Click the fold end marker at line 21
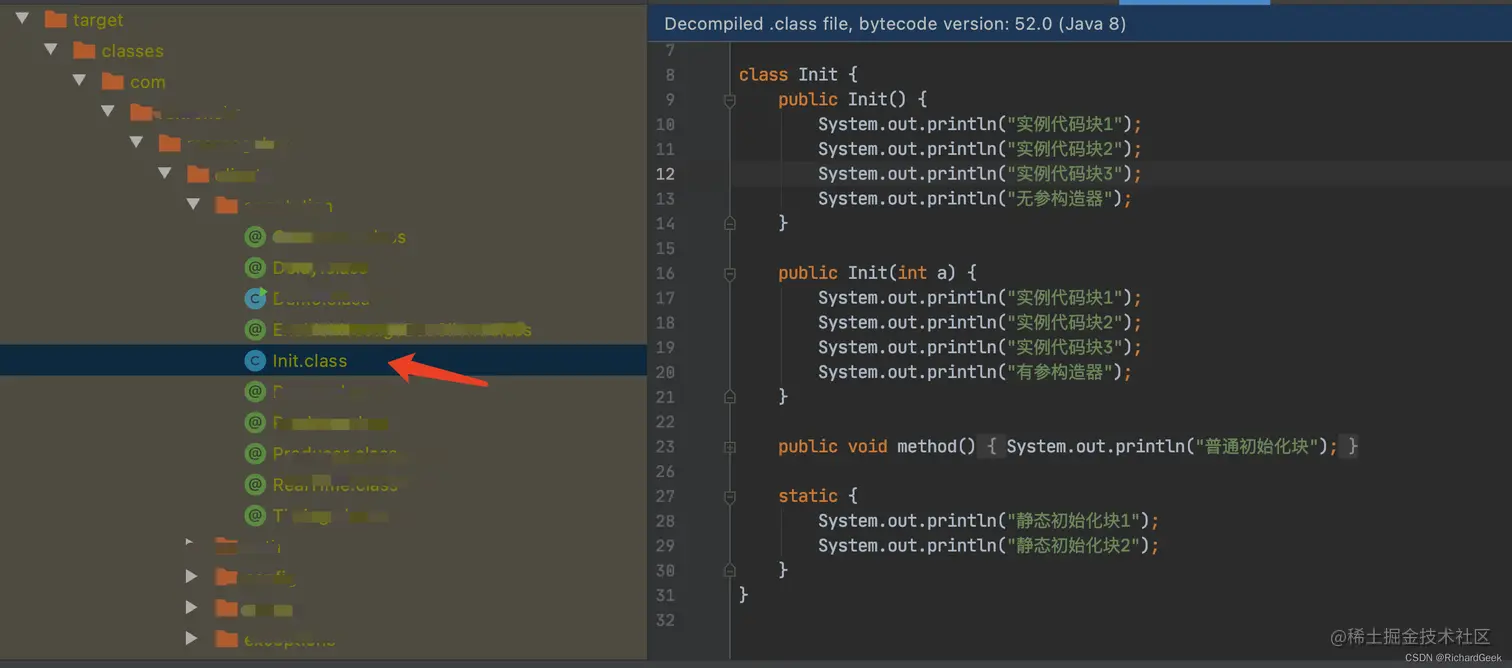Viewport: 1512px width, 668px height. click(729, 396)
